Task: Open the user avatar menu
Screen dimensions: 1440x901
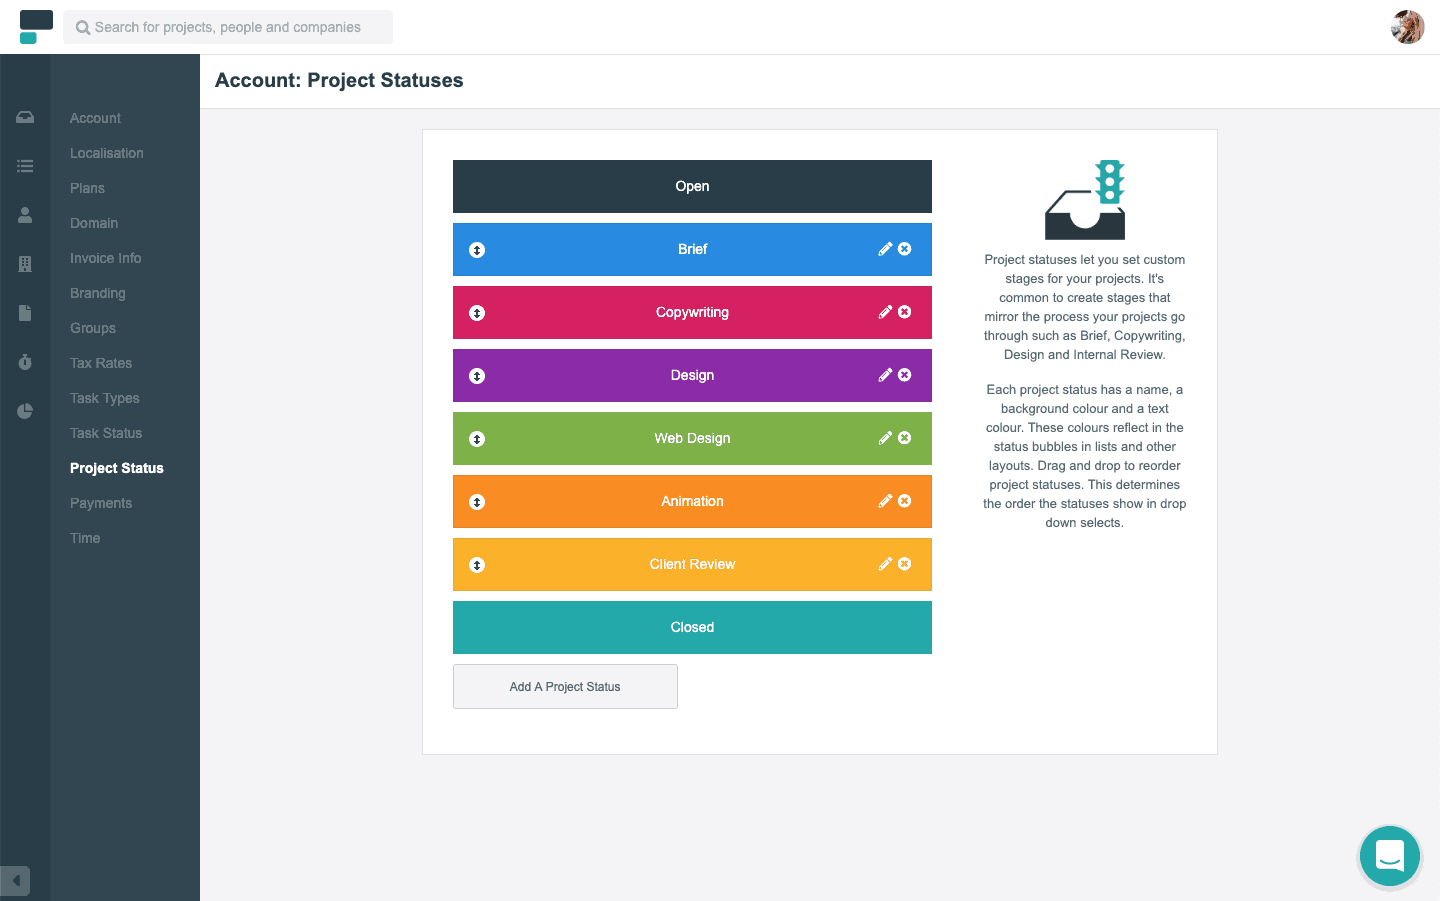Action: [x=1408, y=27]
